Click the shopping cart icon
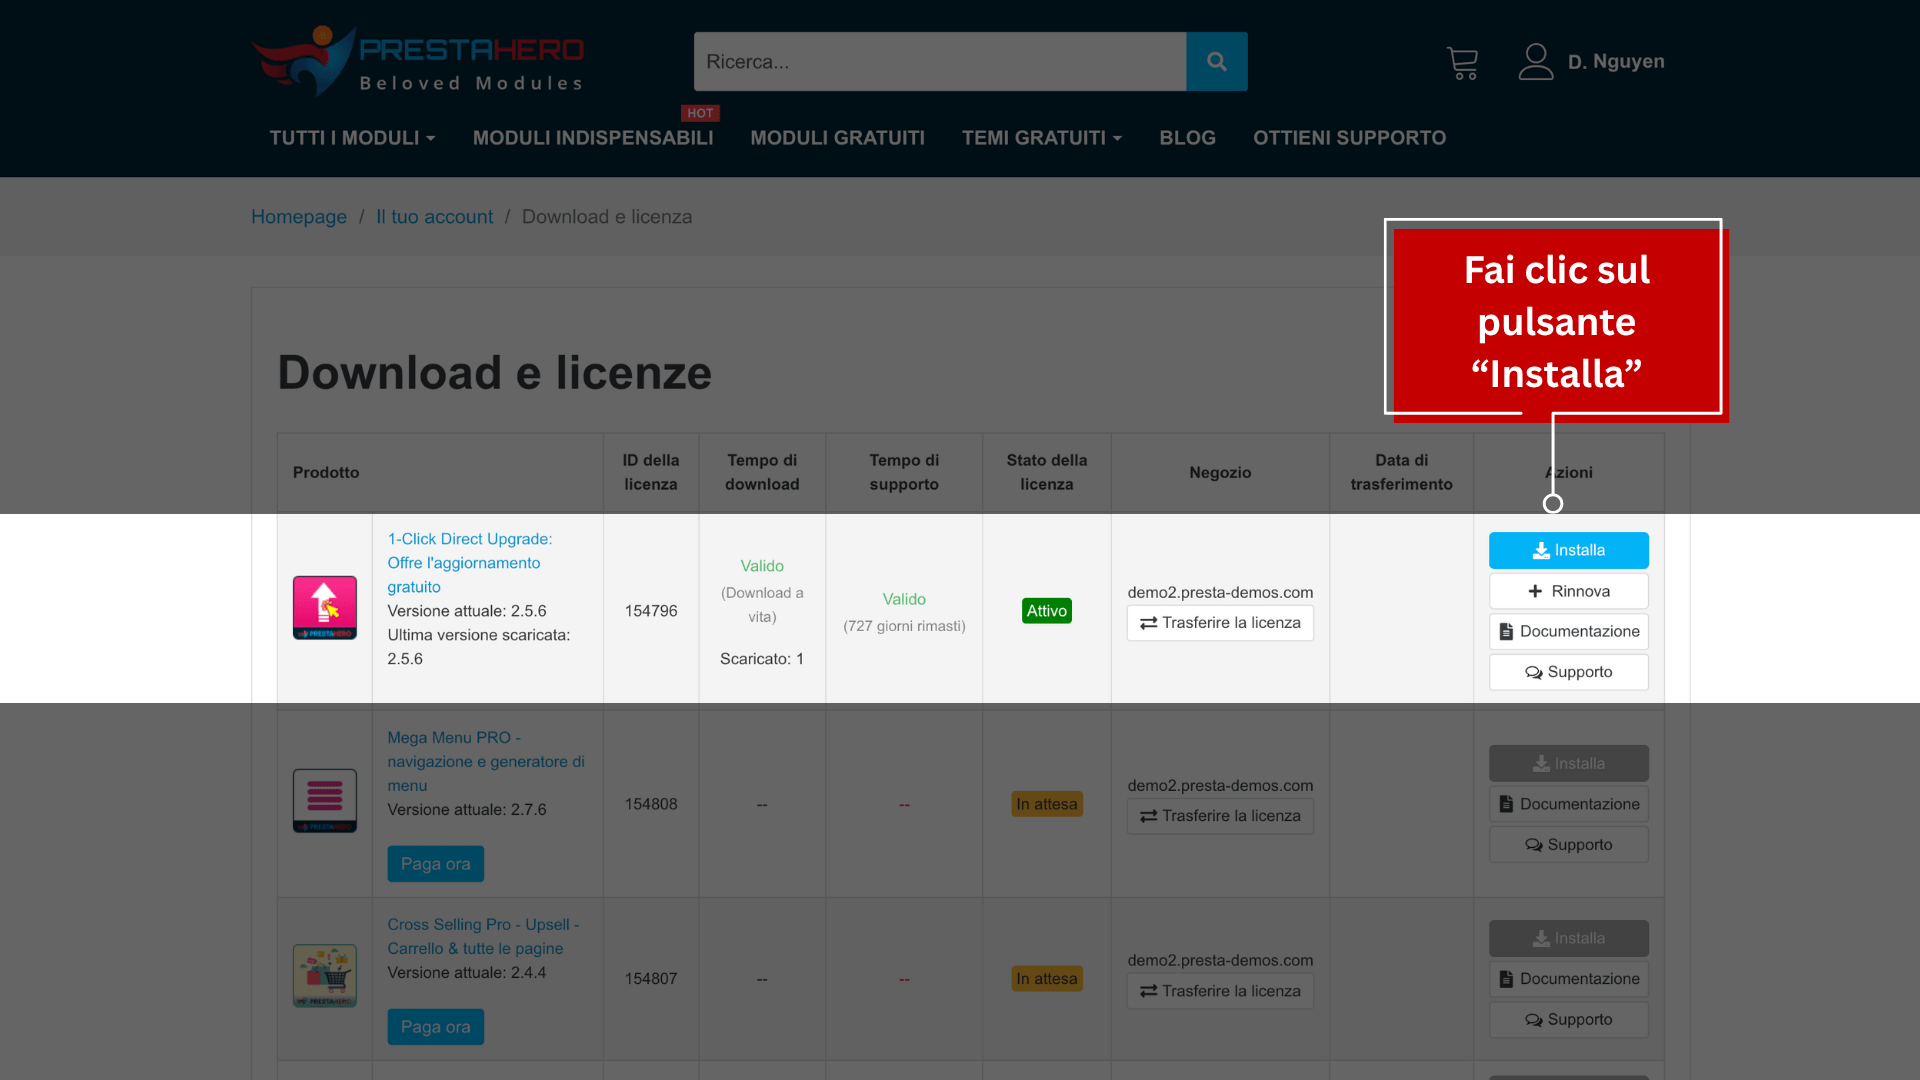1920x1080 pixels. [x=1462, y=63]
